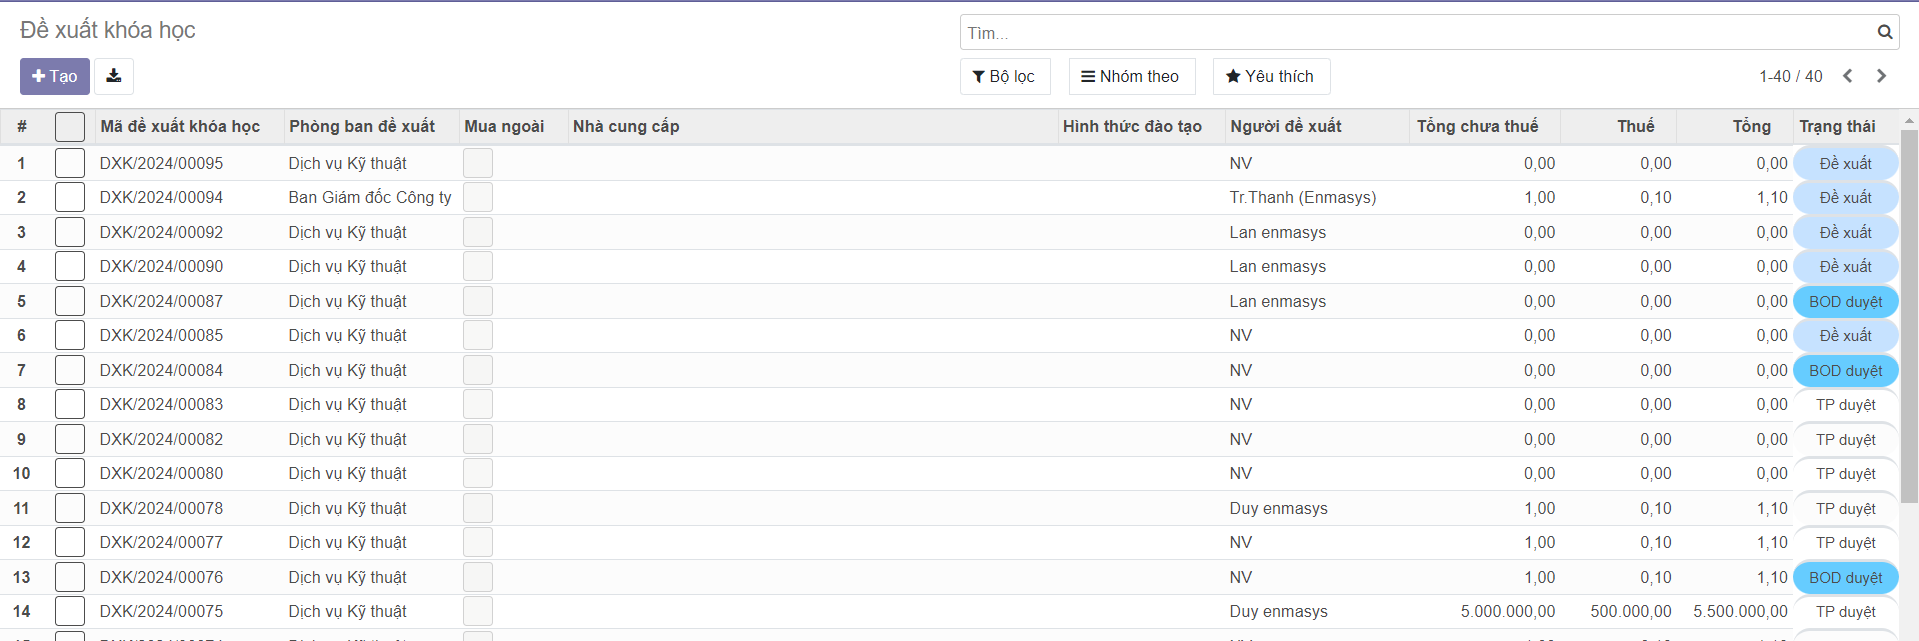Viewport: 1919px width, 641px height.
Task: Click Đề xuất status badge in row 1
Action: (1845, 163)
